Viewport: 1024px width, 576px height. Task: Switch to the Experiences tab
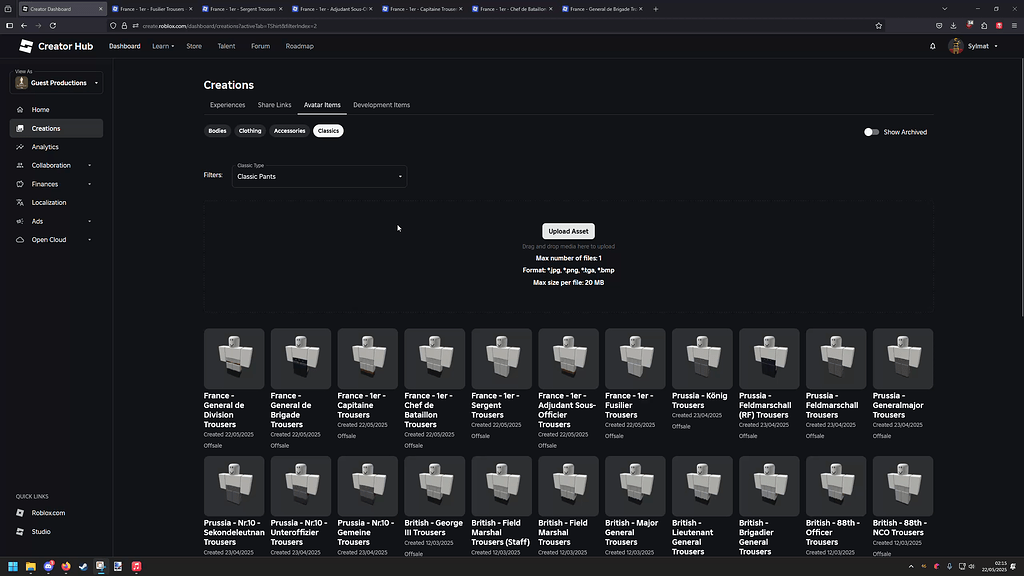pos(227,104)
